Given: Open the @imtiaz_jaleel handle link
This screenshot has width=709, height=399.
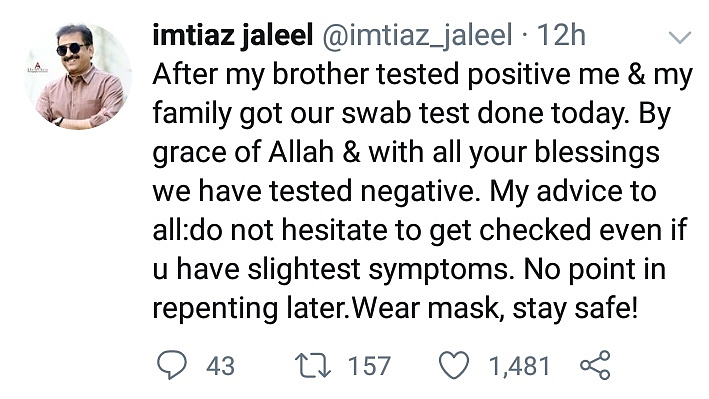Looking at the screenshot, I should click(x=417, y=35).
